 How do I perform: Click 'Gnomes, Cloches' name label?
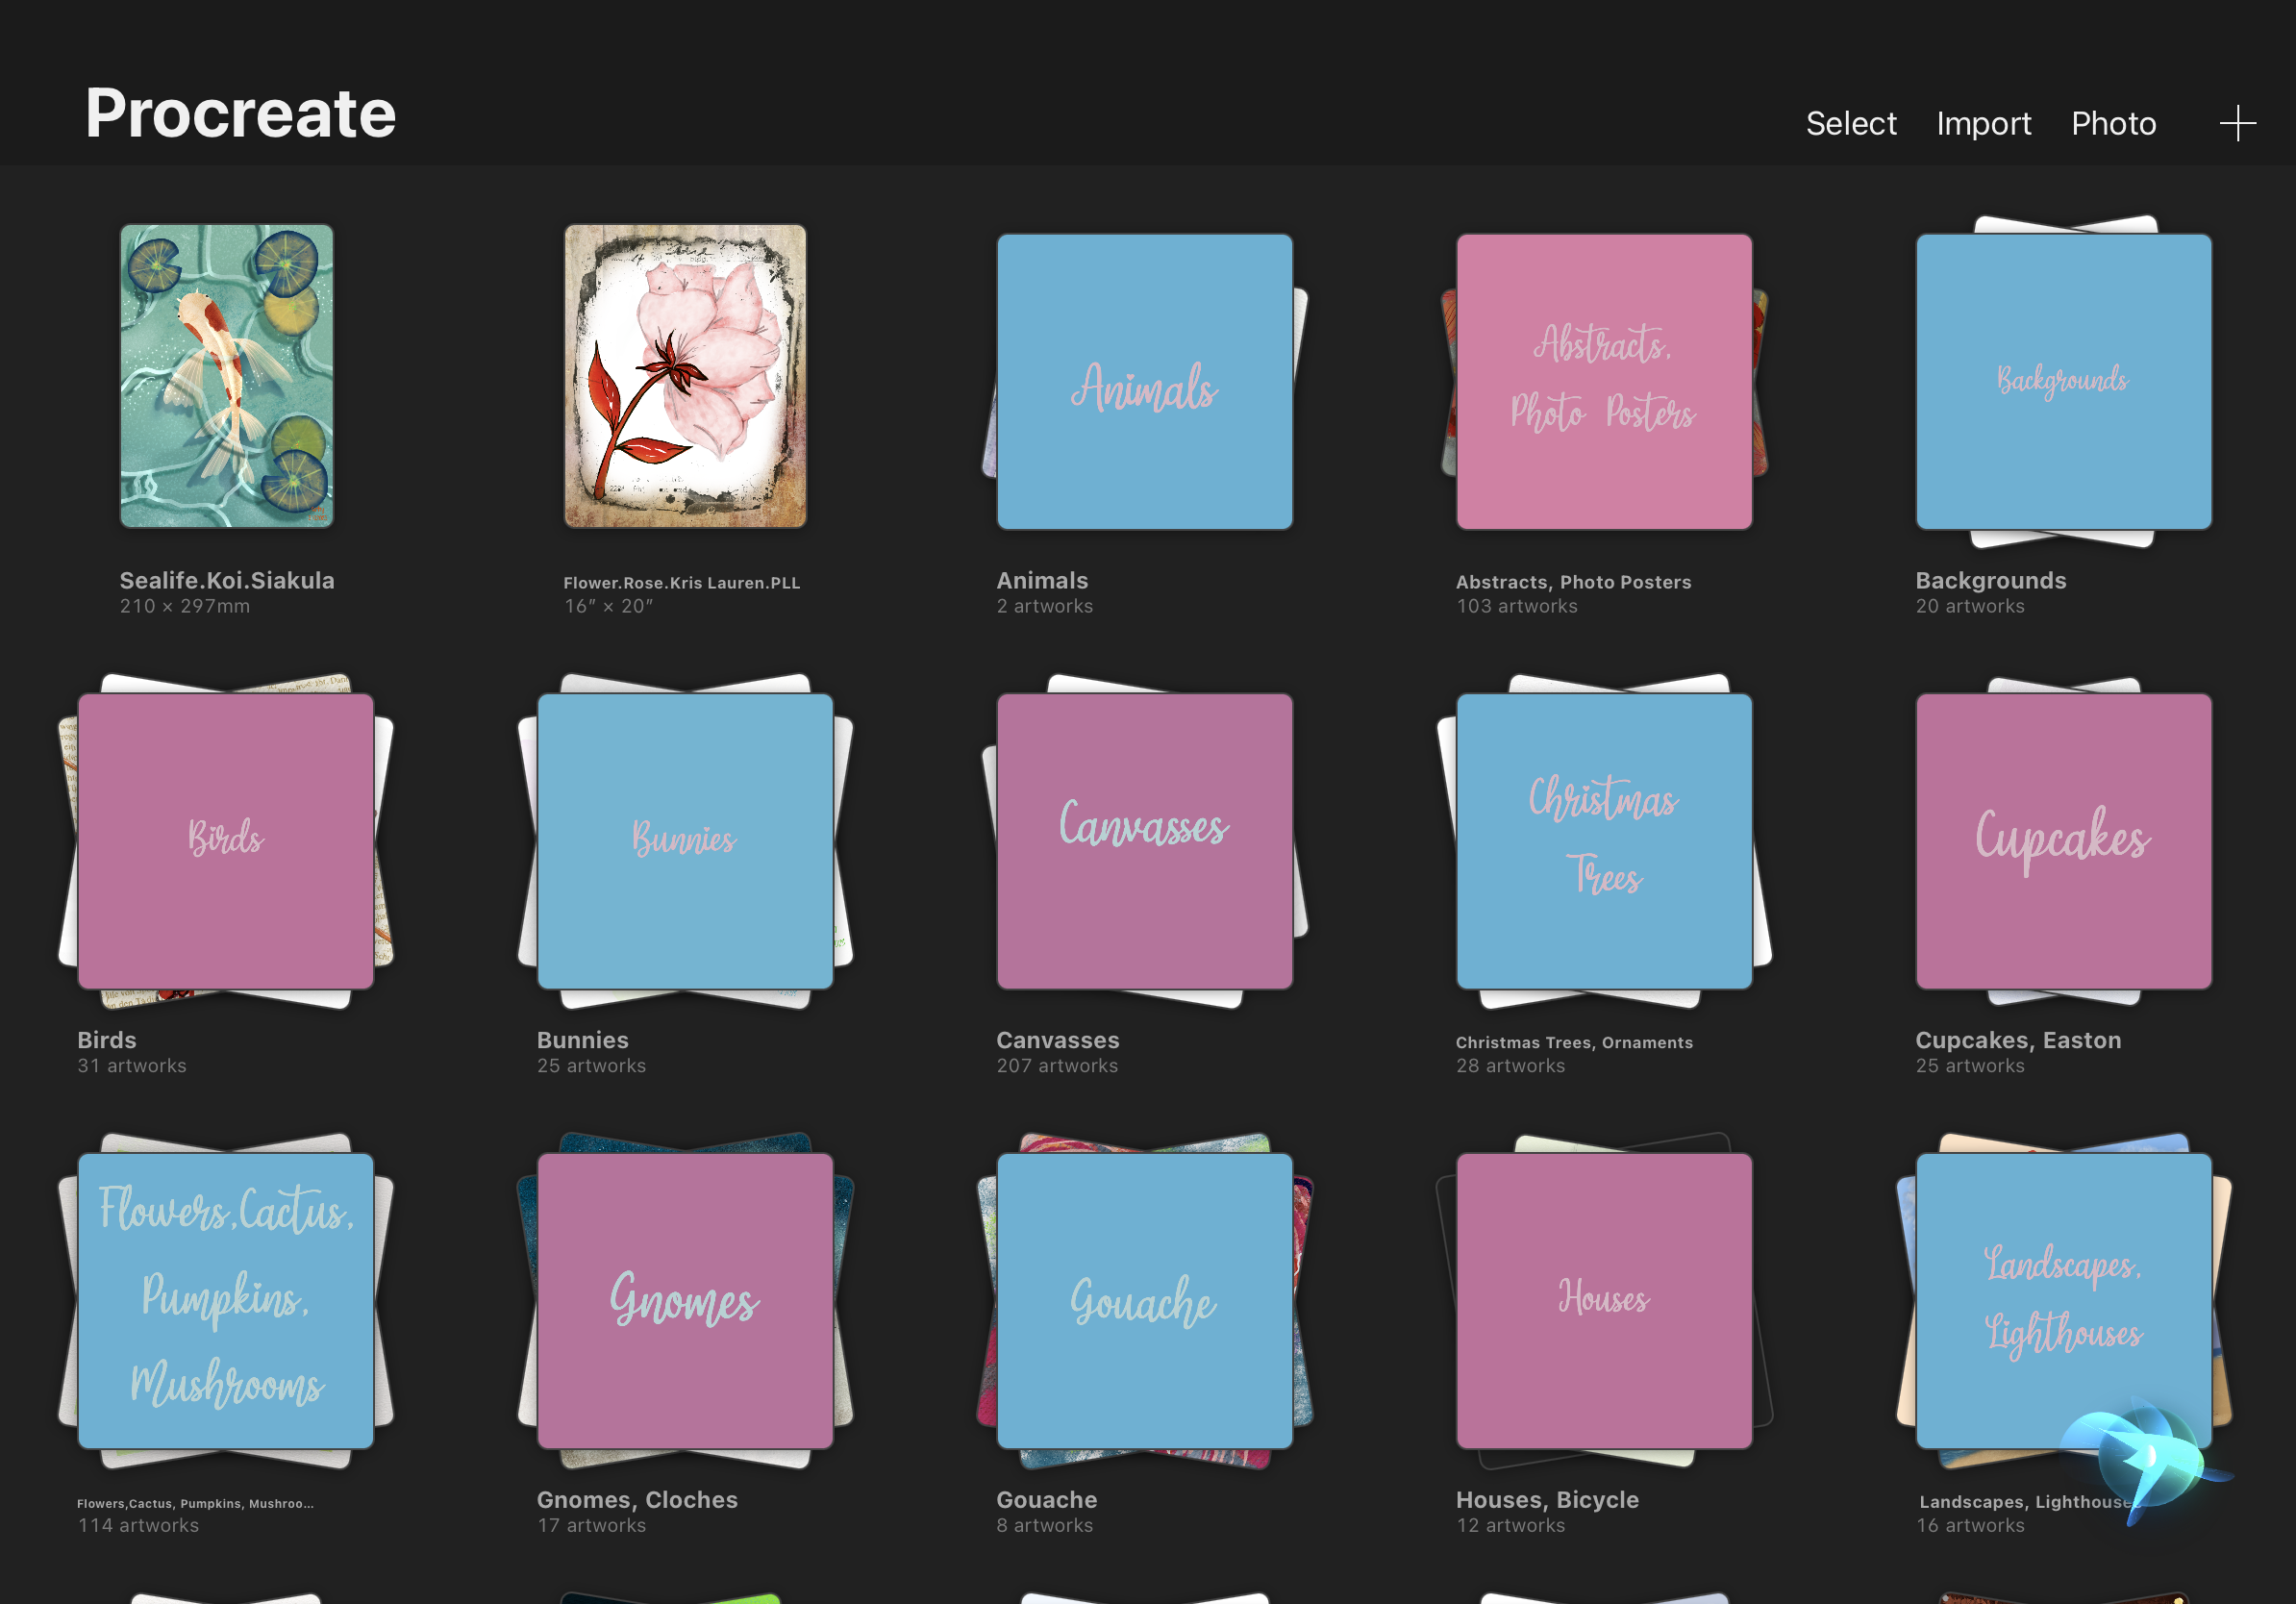pyautogui.click(x=637, y=1499)
